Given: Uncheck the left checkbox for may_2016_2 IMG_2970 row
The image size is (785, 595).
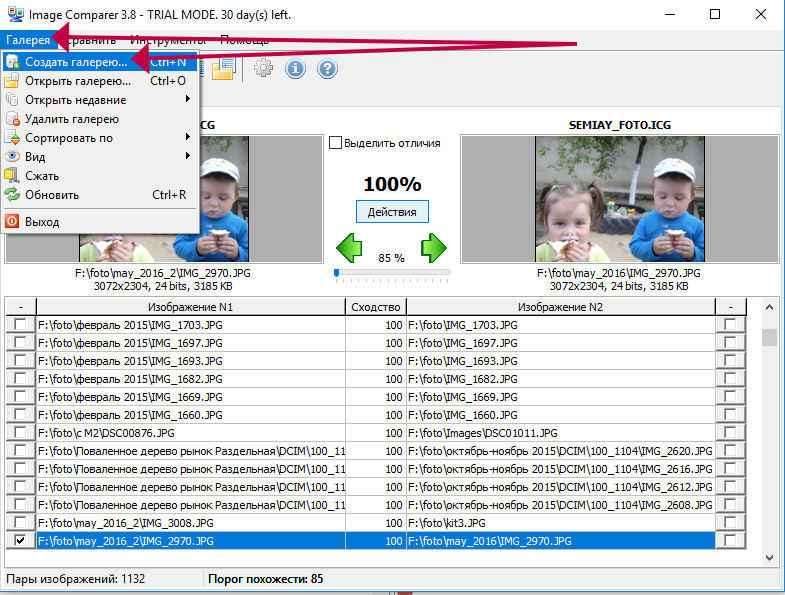Looking at the screenshot, I should (x=21, y=541).
